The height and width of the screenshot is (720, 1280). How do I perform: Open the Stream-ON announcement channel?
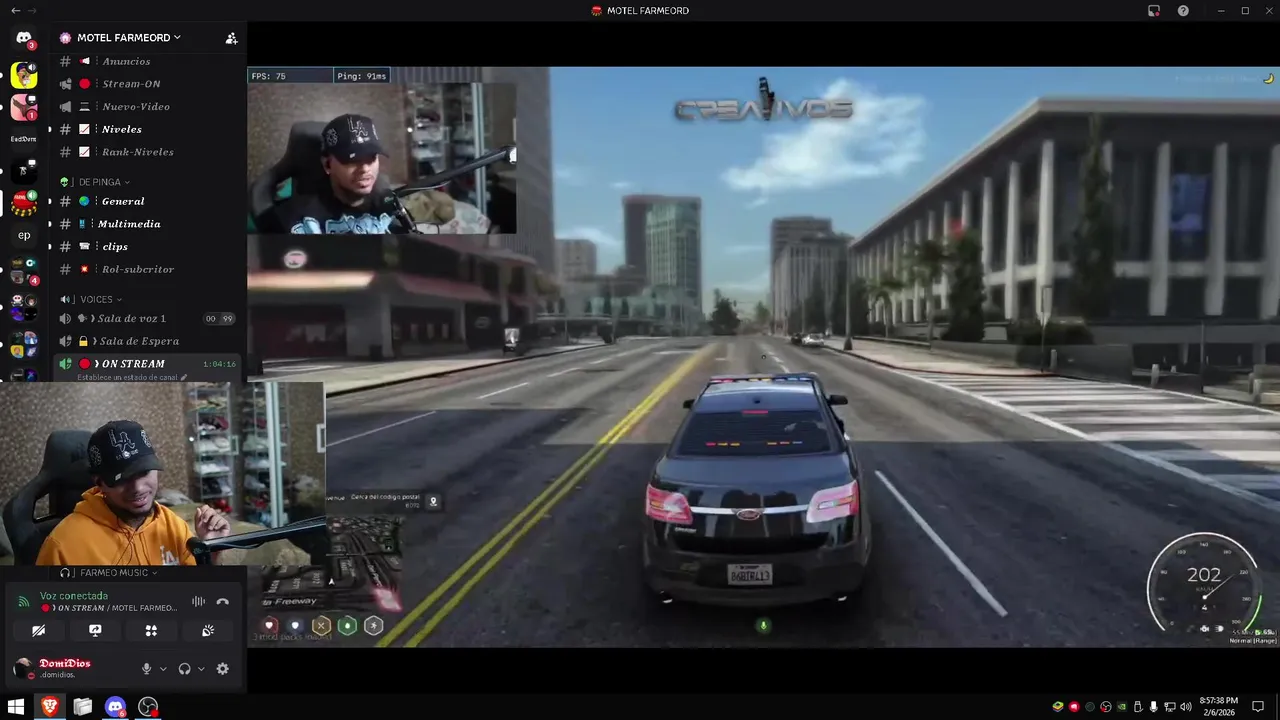pos(149,84)
